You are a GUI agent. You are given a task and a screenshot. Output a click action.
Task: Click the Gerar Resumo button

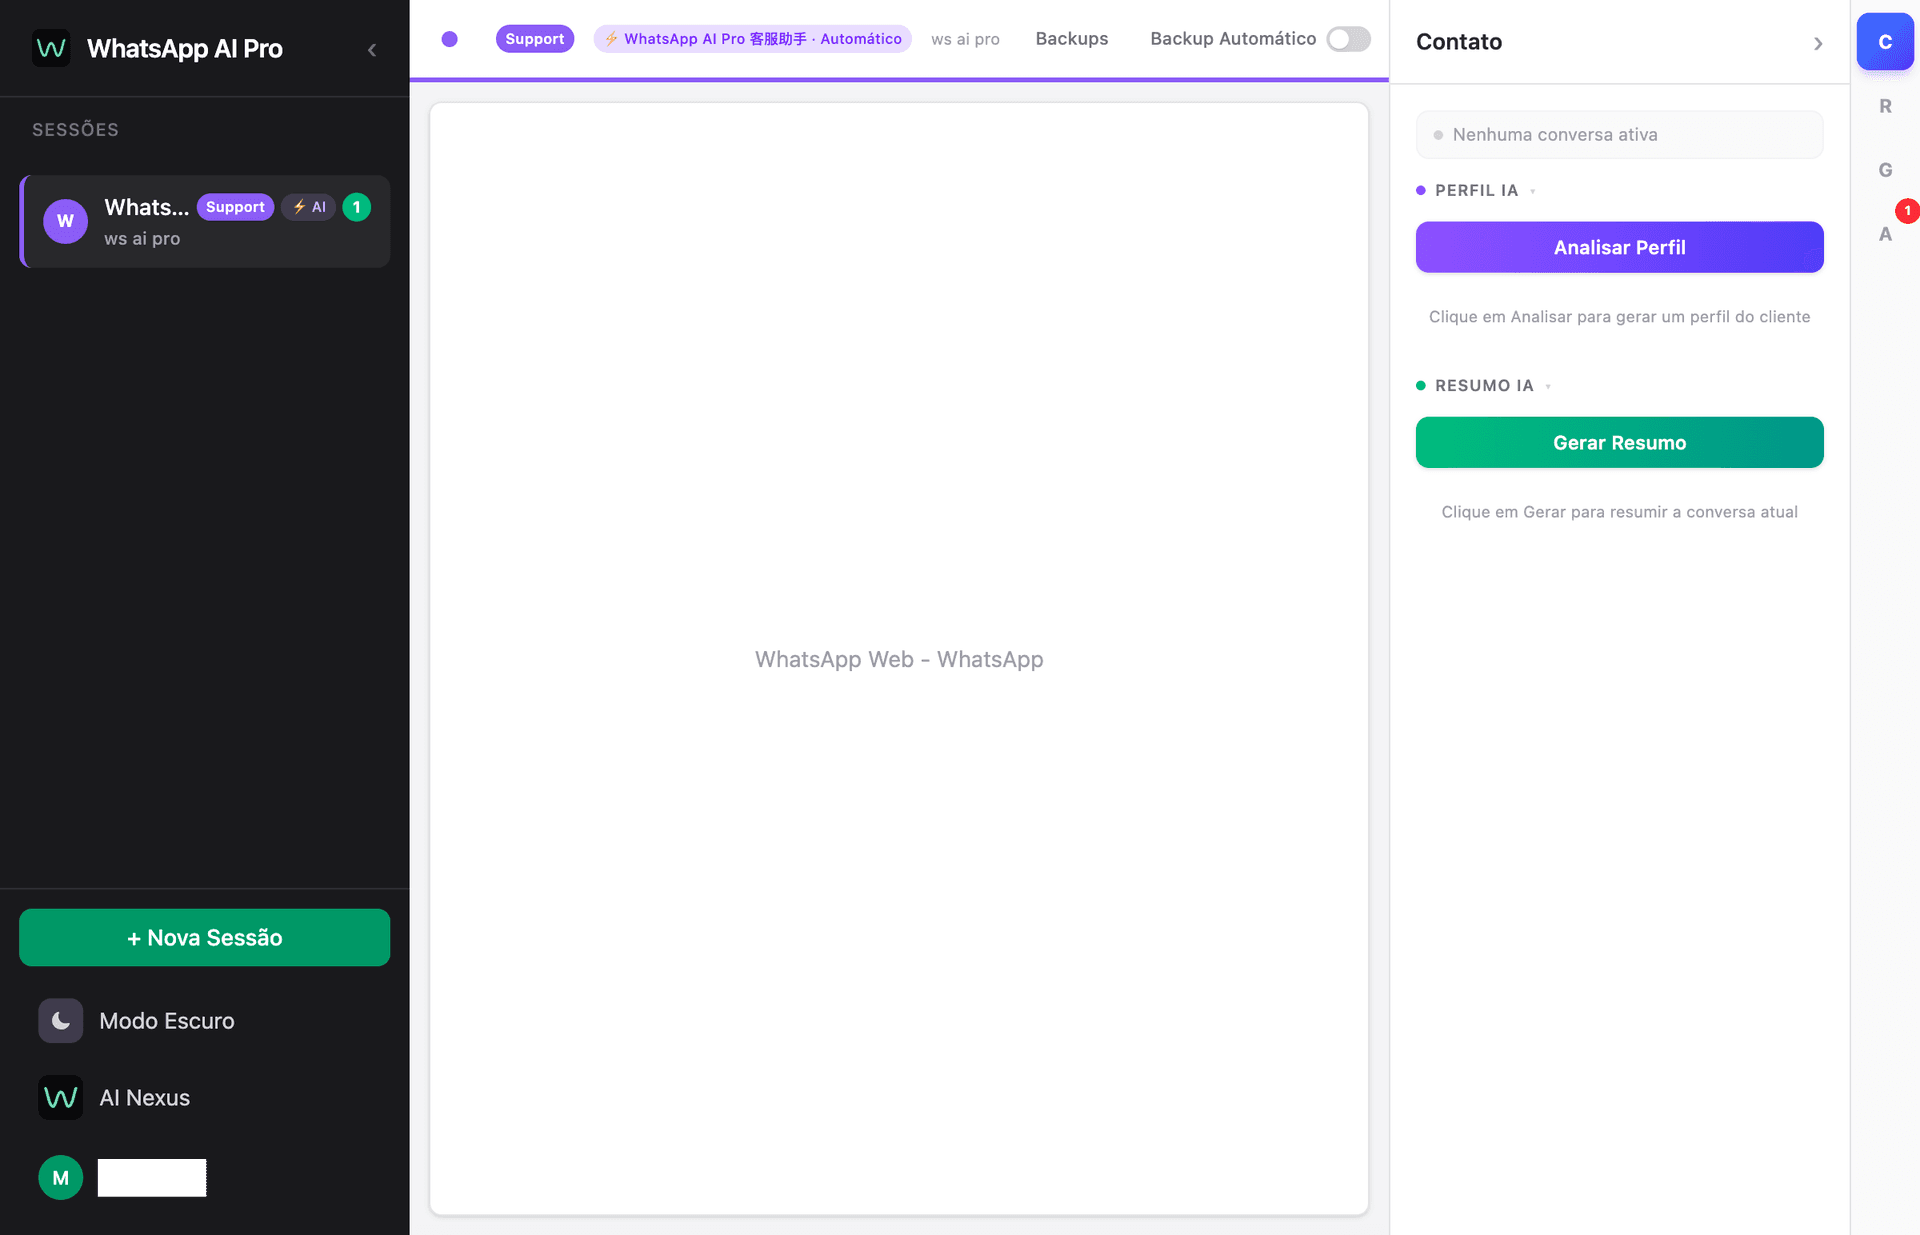[x=1619, y=442]
